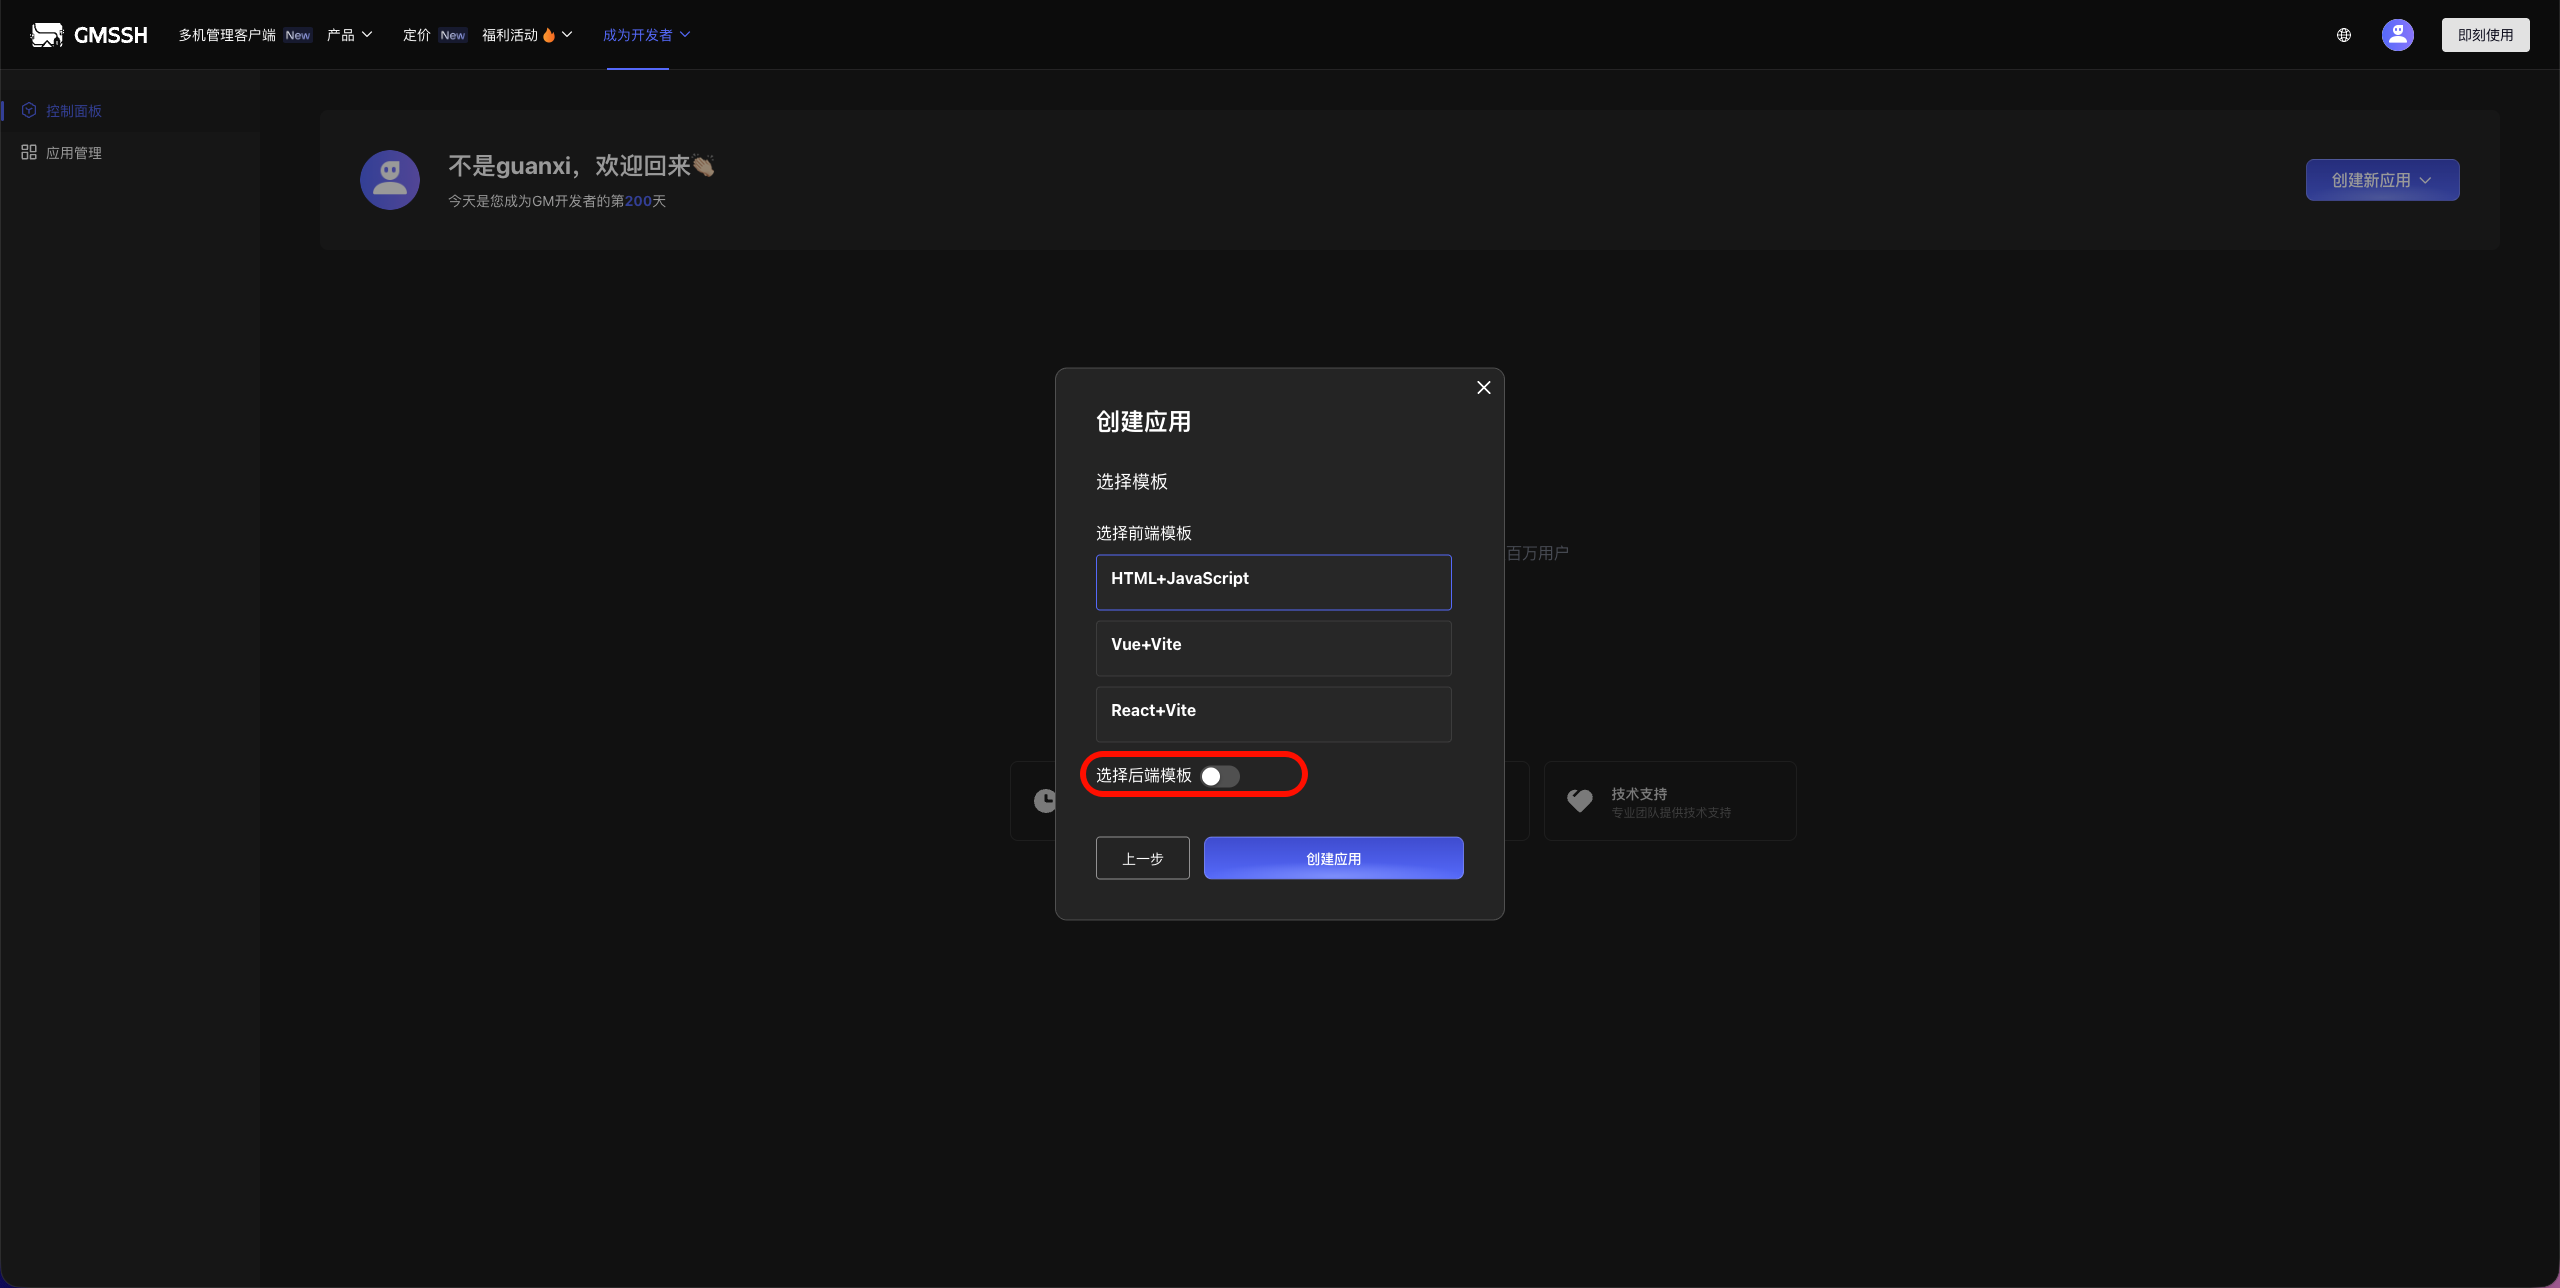Select the HTML+JavaScript template option
2560x1288 pixels.
pyautogui.click(x=1273, y=582)
